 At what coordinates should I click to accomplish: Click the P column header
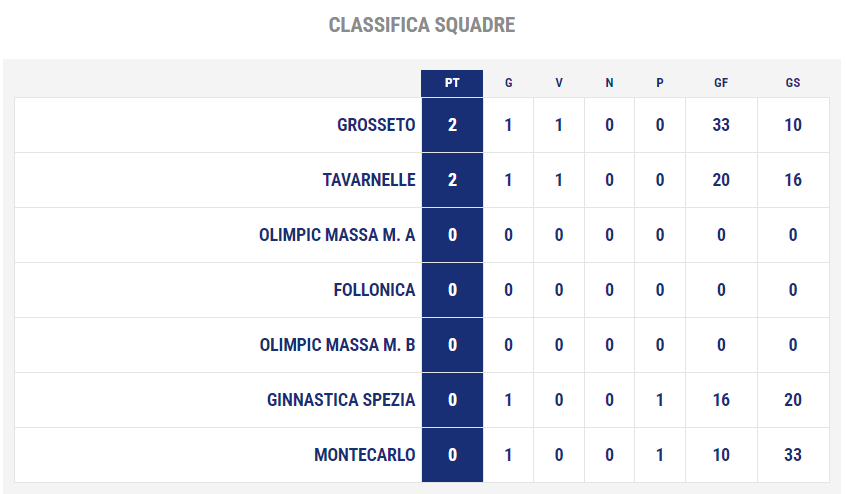tap(660, 83)
